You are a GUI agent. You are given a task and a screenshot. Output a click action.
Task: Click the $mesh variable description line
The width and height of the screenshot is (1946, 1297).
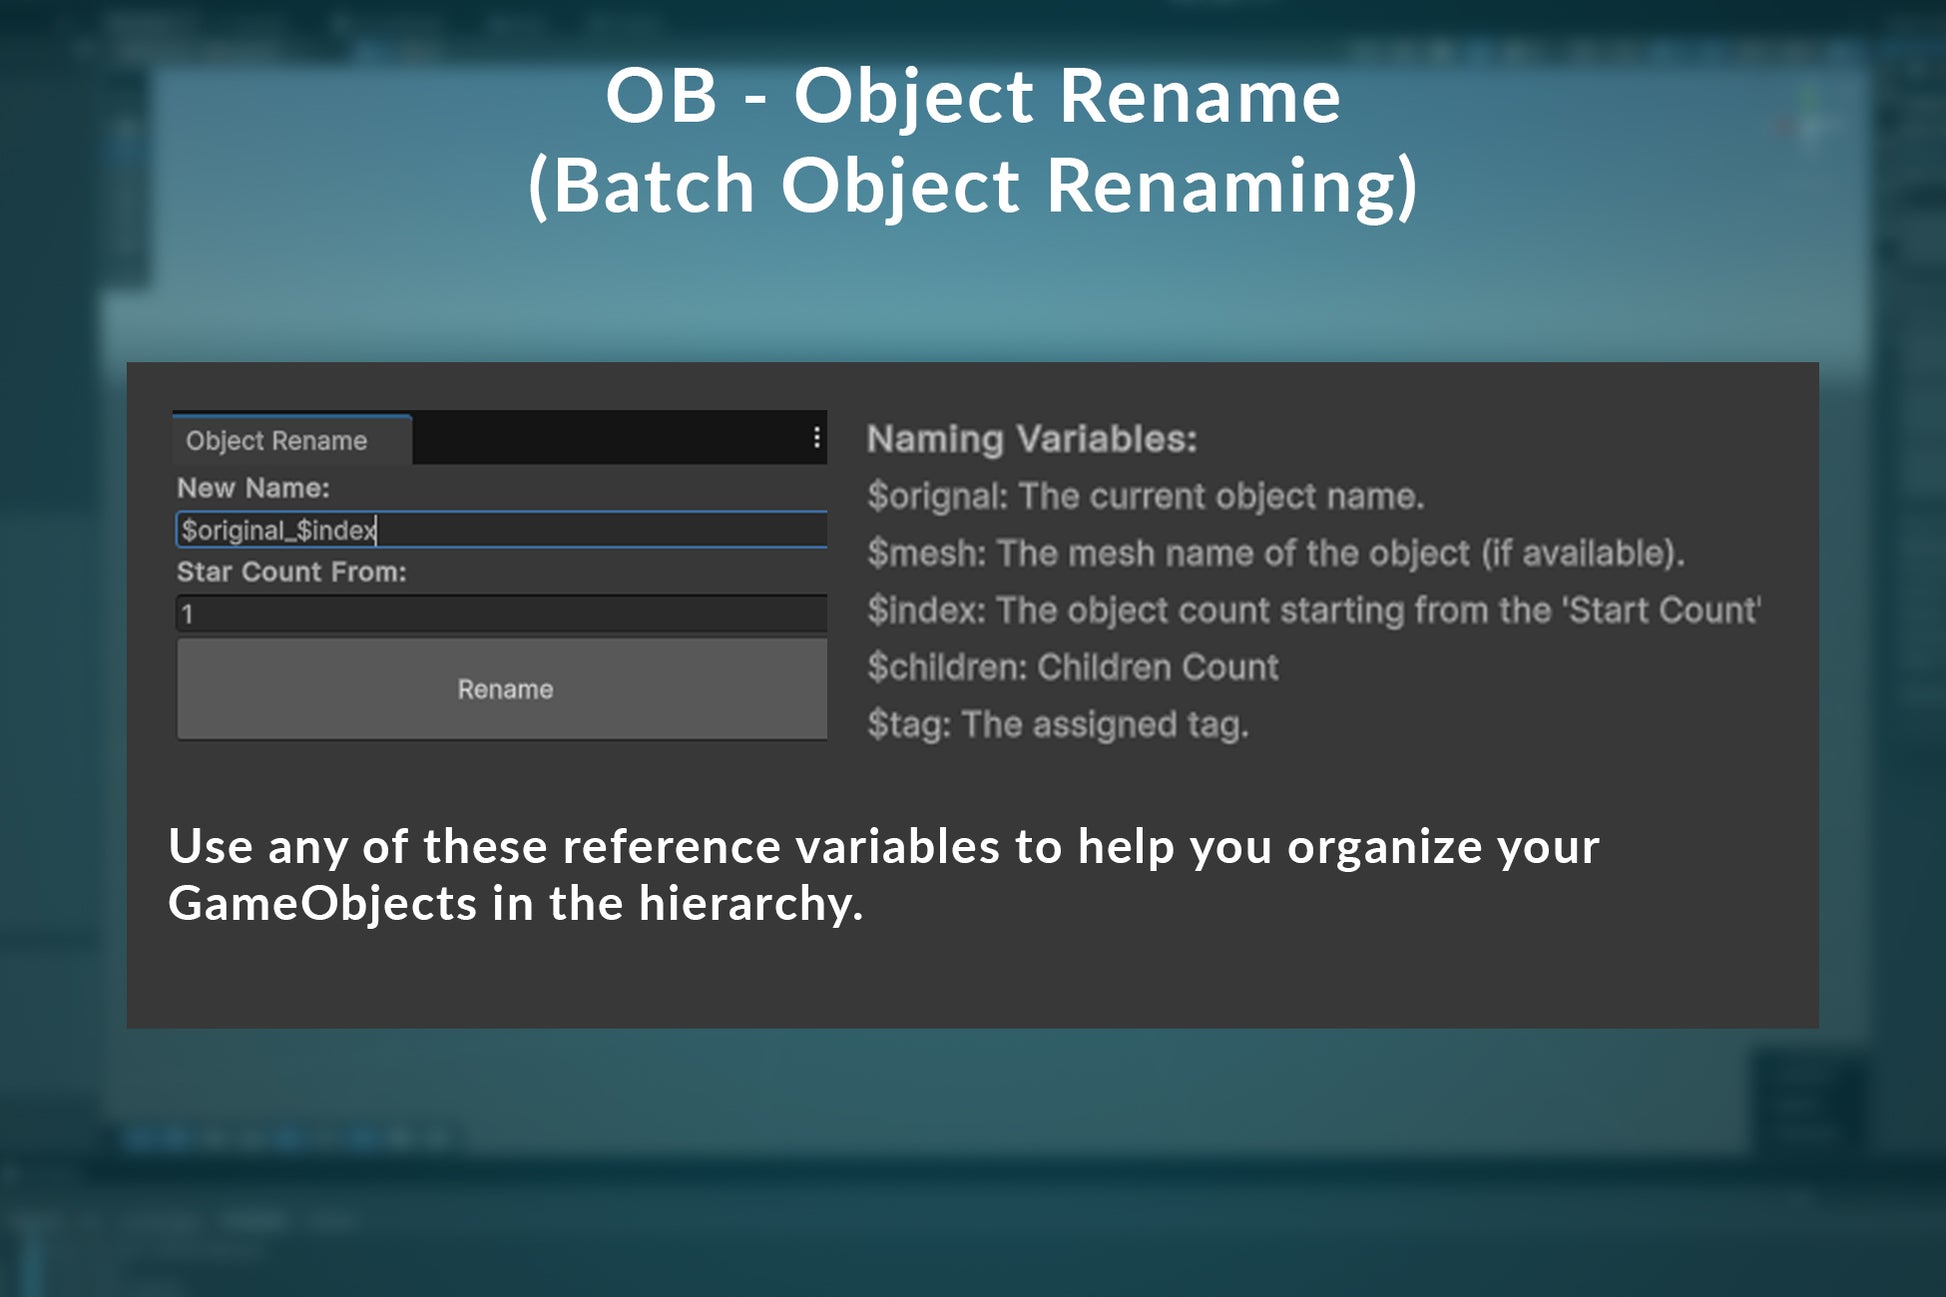click(x=1275, y=553)
